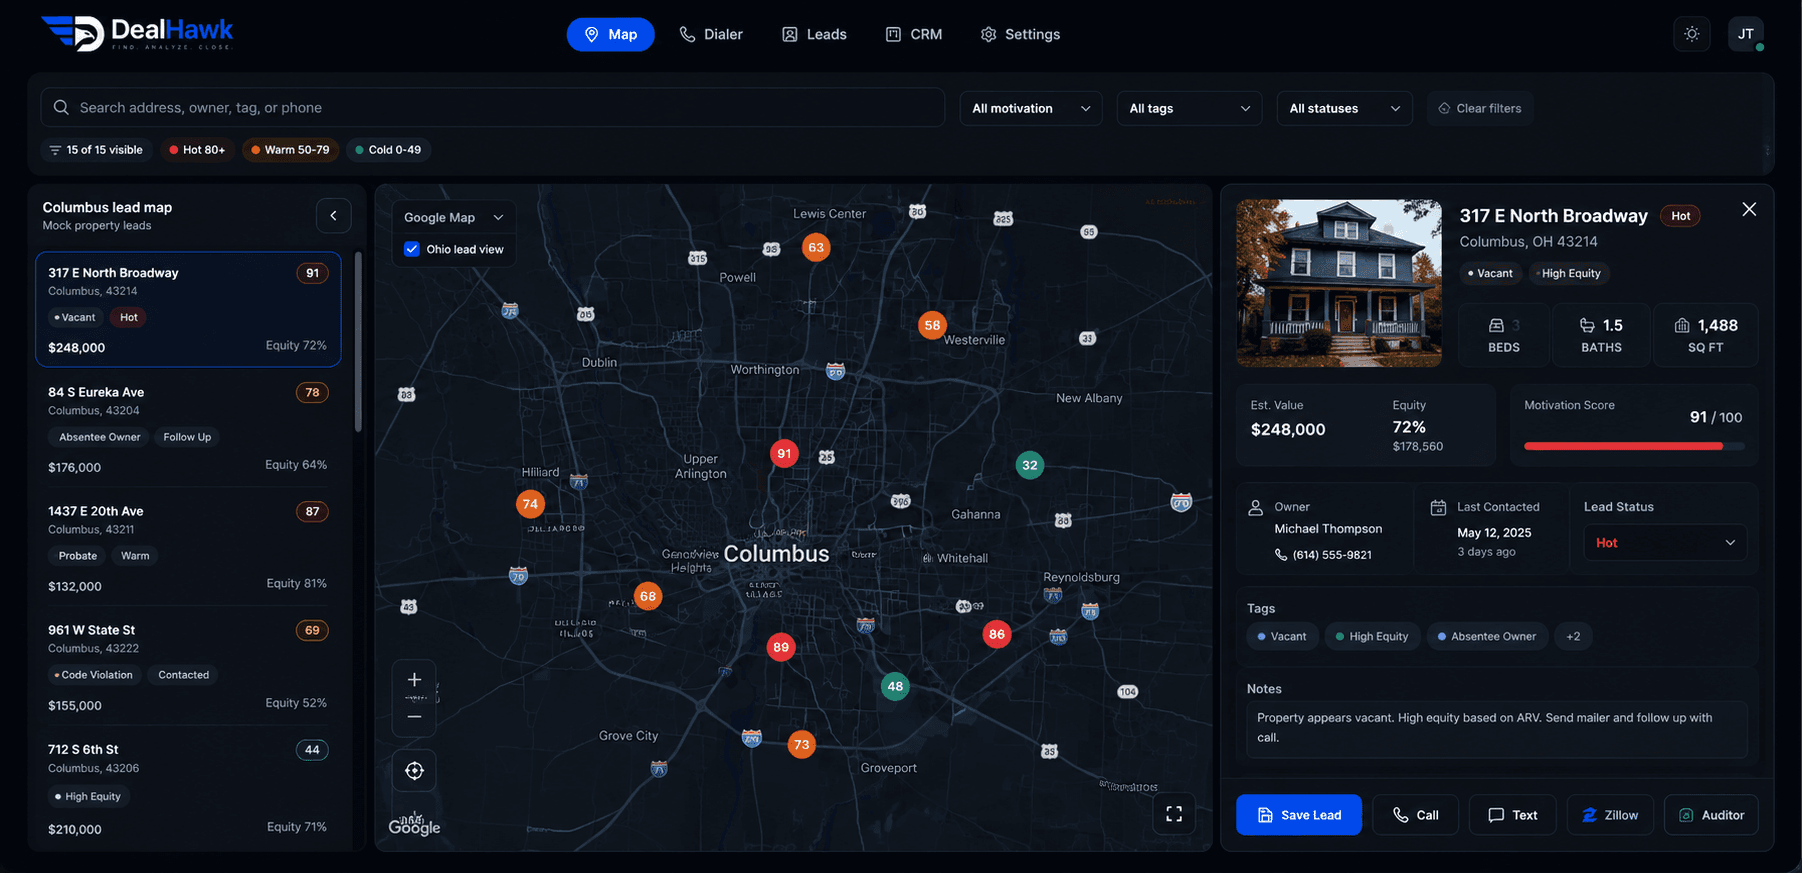Click the search magnifier icon
Screen dimensions: 1802x873
[x=61, y=107]
